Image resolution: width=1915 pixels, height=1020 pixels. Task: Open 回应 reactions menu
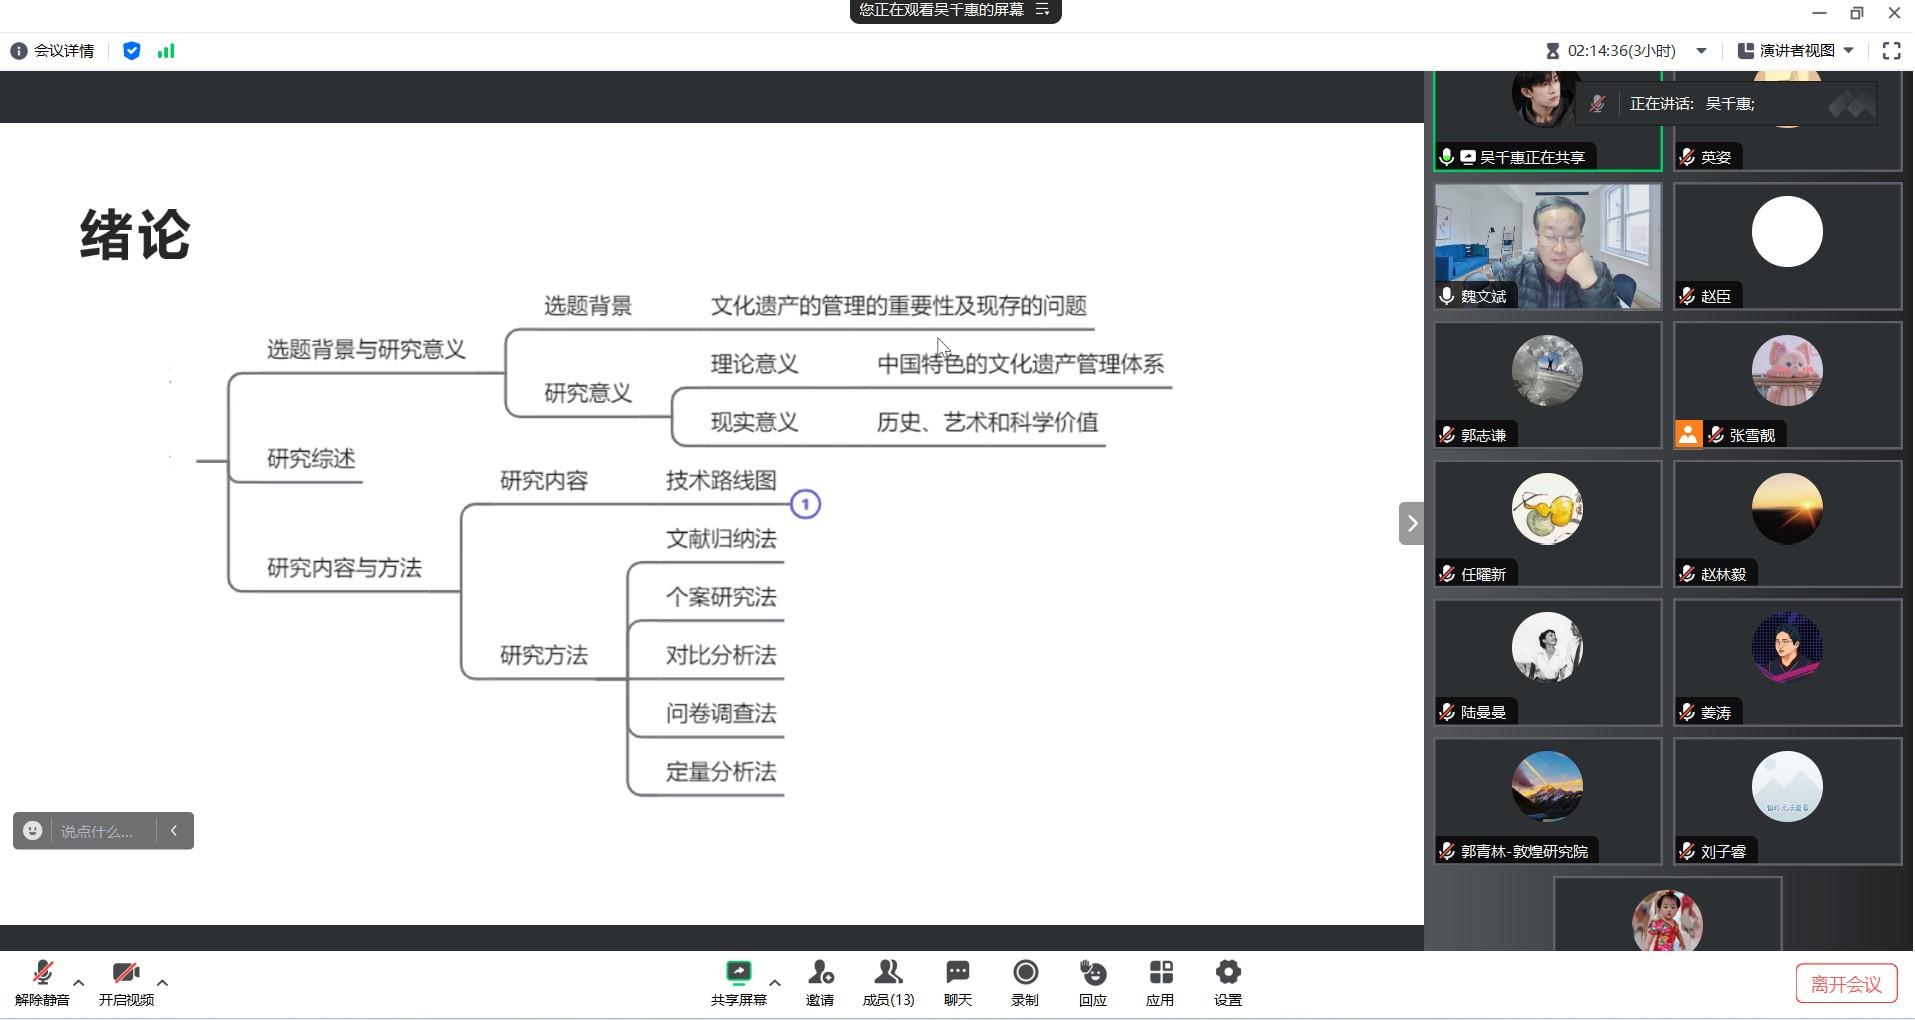pos(1093,984)
